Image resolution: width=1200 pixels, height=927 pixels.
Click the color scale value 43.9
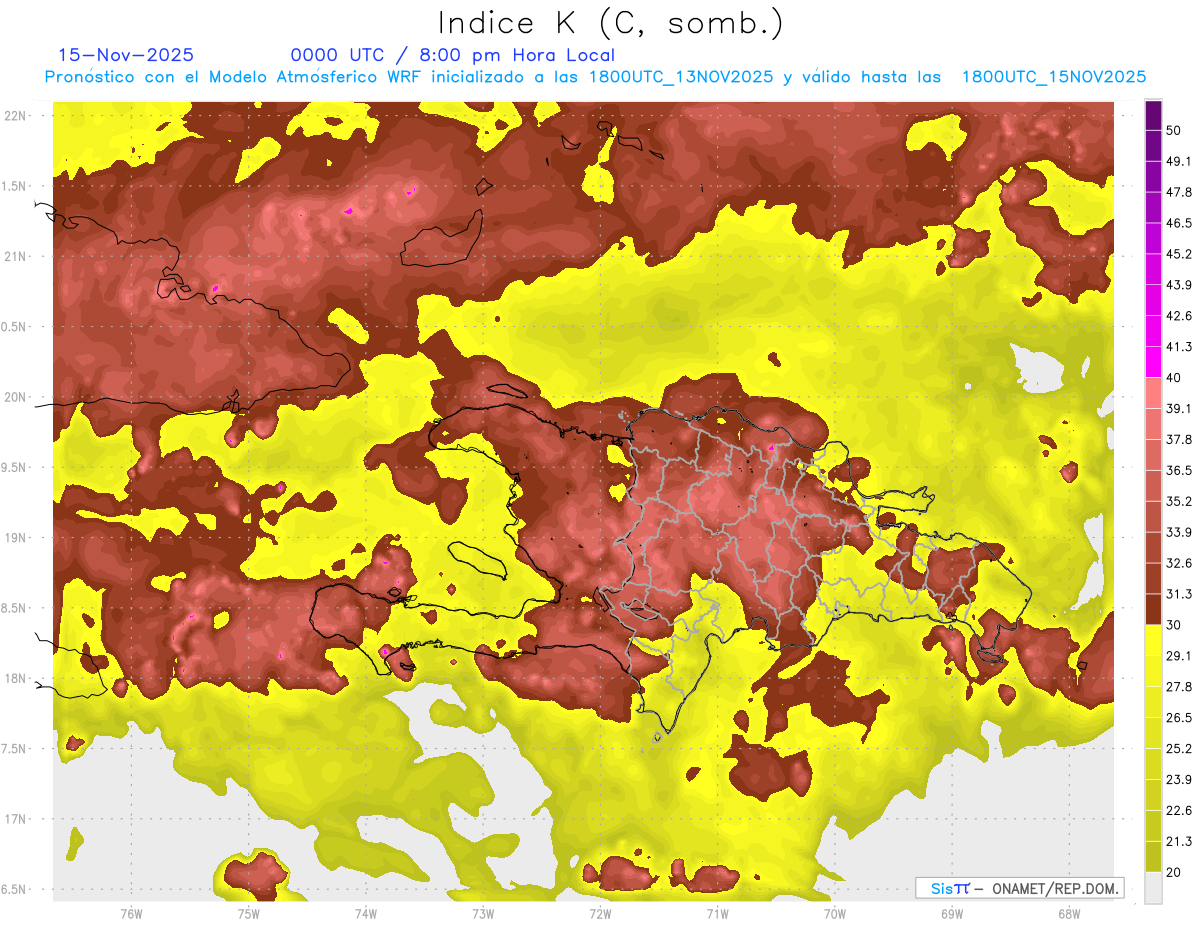pos(1178,285)
